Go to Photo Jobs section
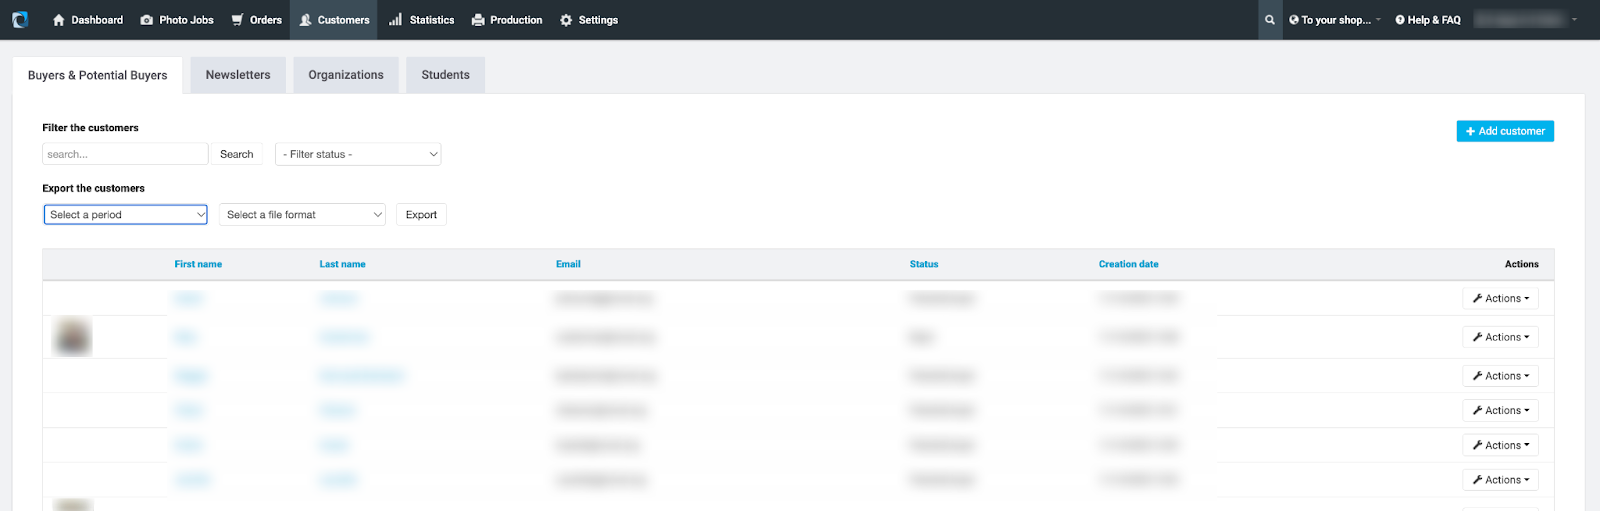 [x=177, y=20]
